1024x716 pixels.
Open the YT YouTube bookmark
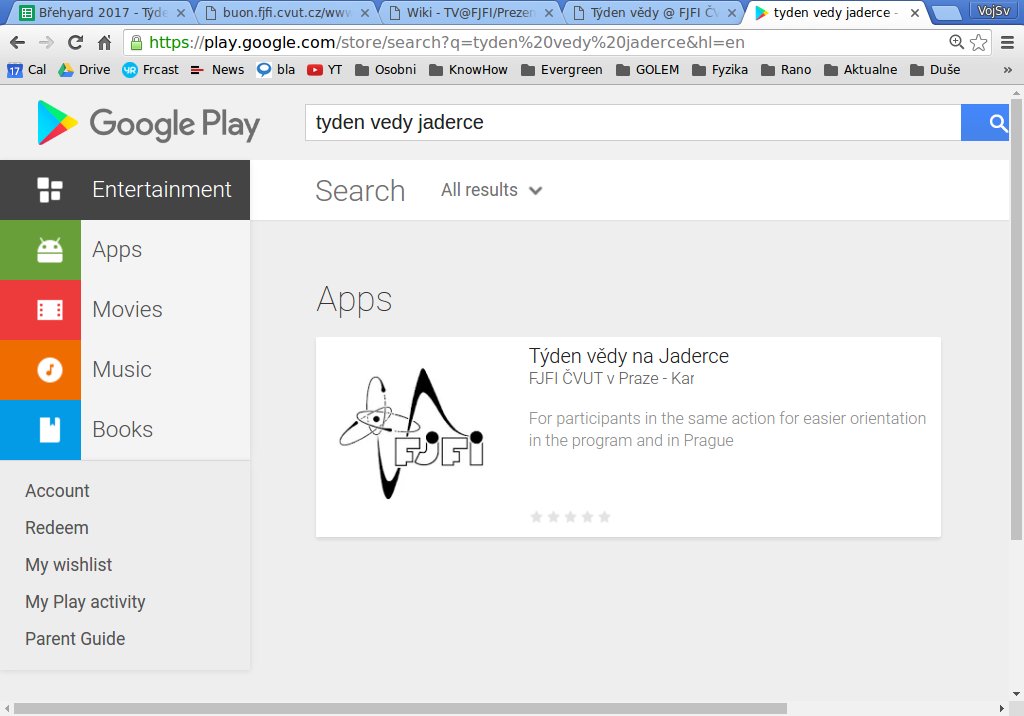(x=325, y=69)
